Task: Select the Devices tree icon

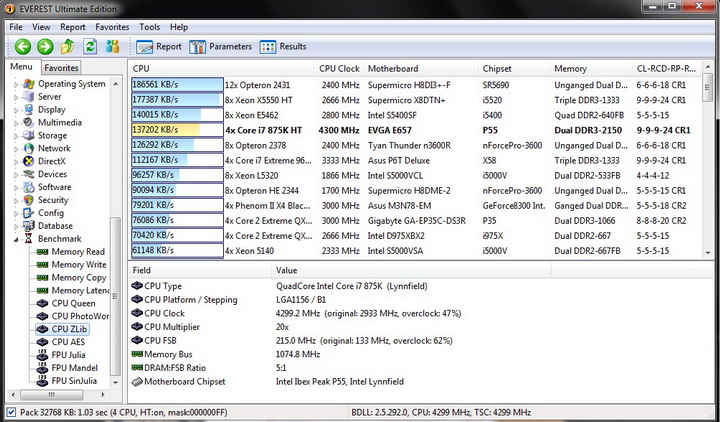Action: click(28, 174)
